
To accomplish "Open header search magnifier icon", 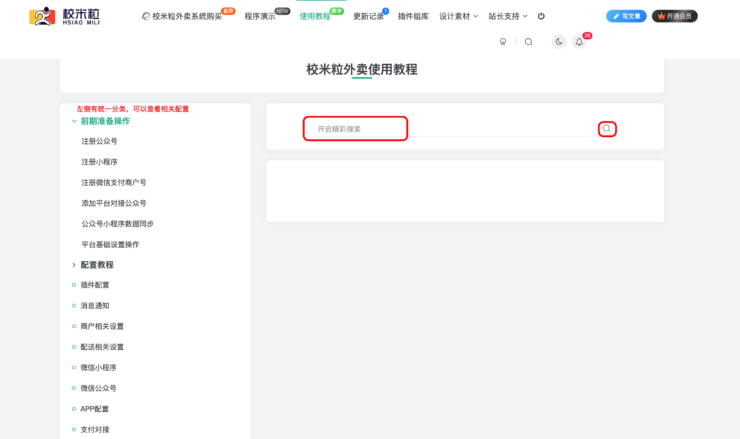I will click(528, 42).
